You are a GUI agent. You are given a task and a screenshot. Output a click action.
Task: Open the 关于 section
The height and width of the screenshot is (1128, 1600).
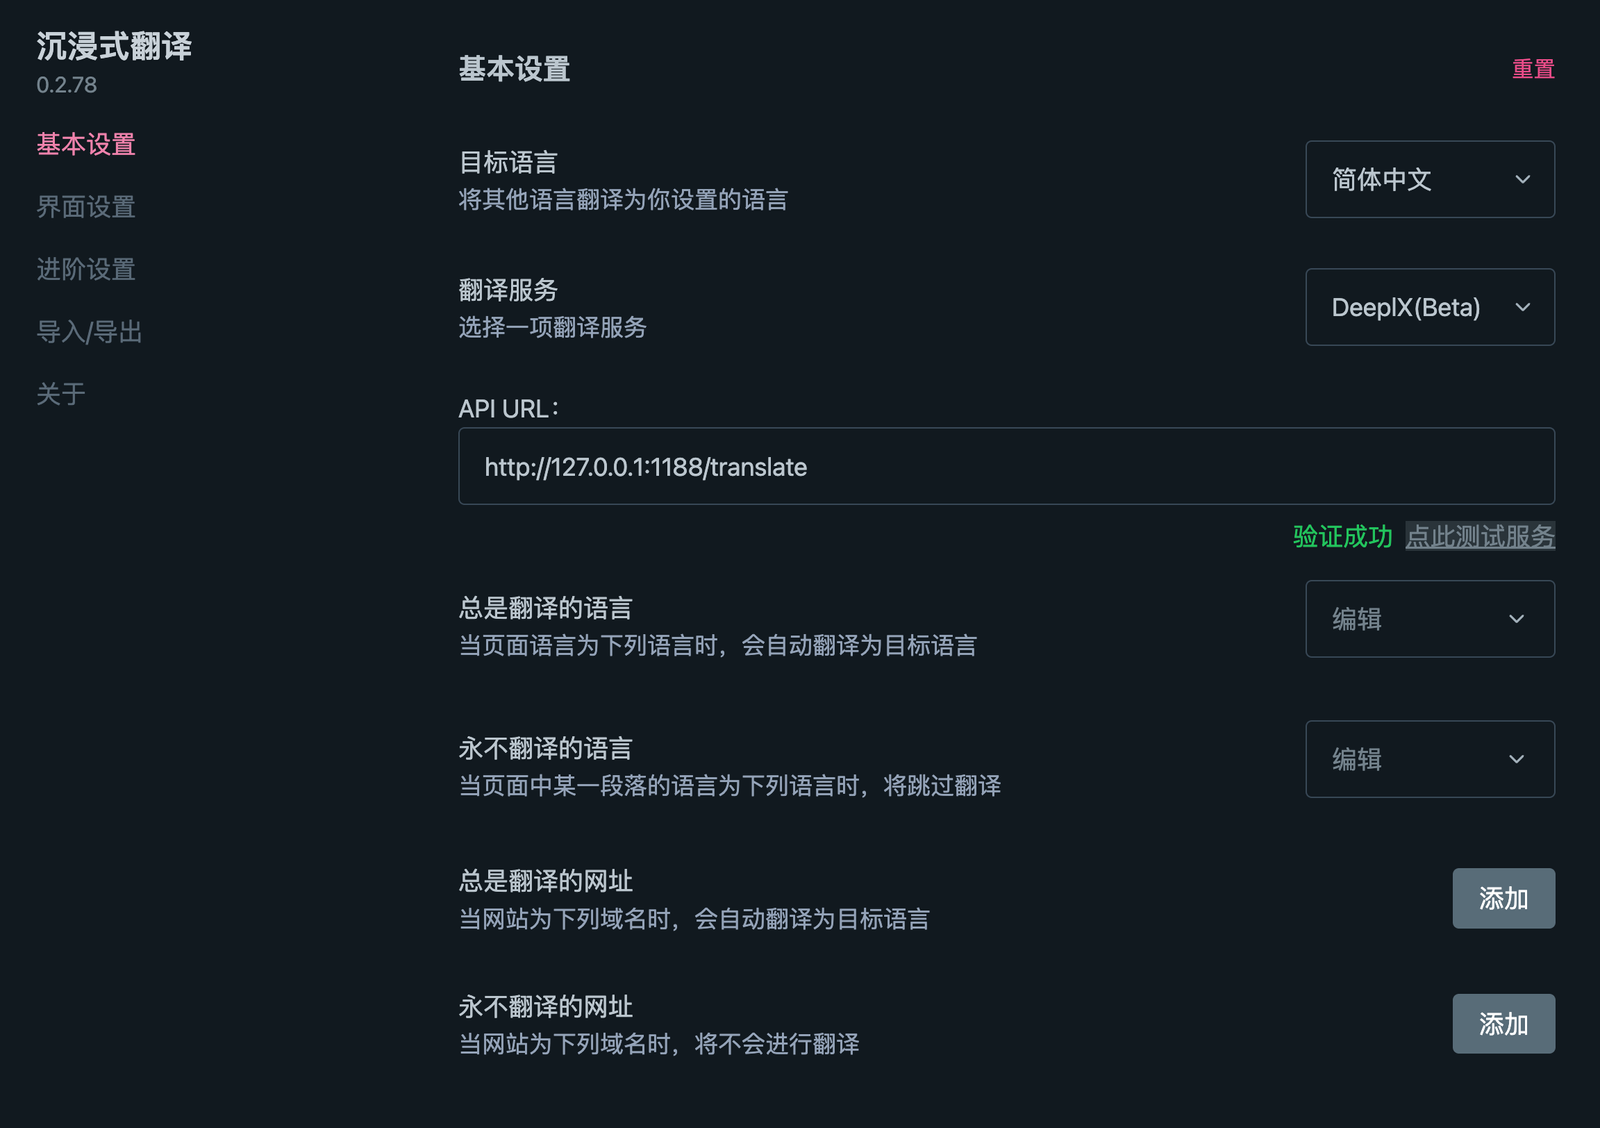61,394
